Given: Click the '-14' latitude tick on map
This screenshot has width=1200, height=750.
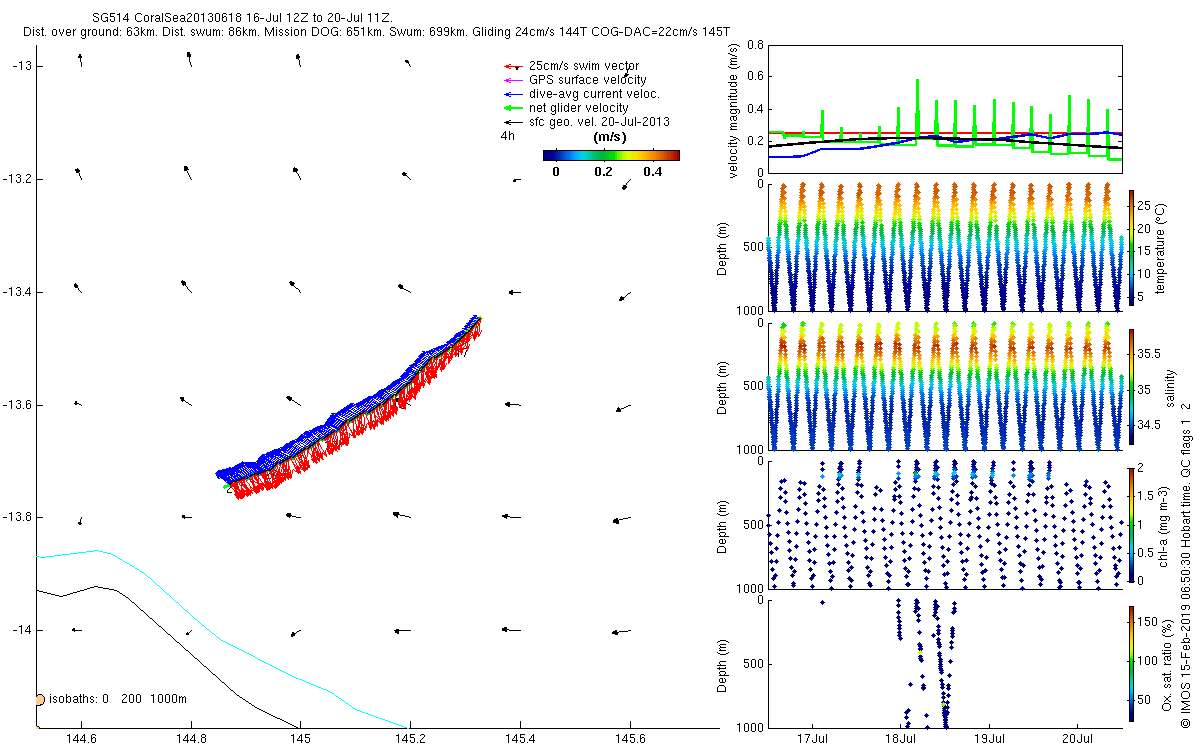Looking at the screenshot, I should tap(22, 630).
